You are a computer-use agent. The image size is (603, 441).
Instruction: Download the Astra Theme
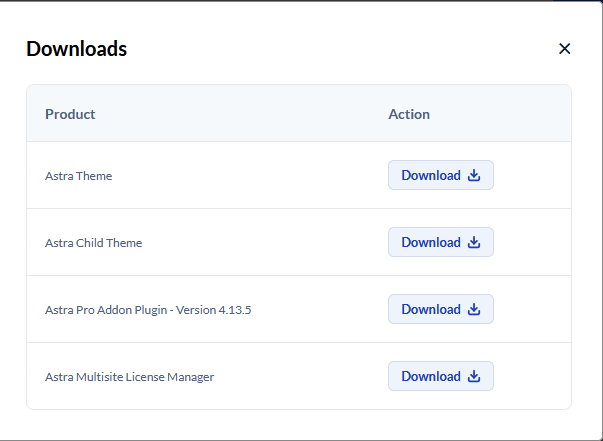[x=441, y=175]
